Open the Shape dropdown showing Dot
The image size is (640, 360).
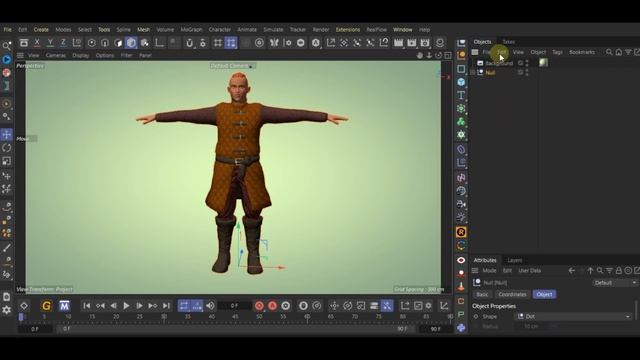pos(573,316)
